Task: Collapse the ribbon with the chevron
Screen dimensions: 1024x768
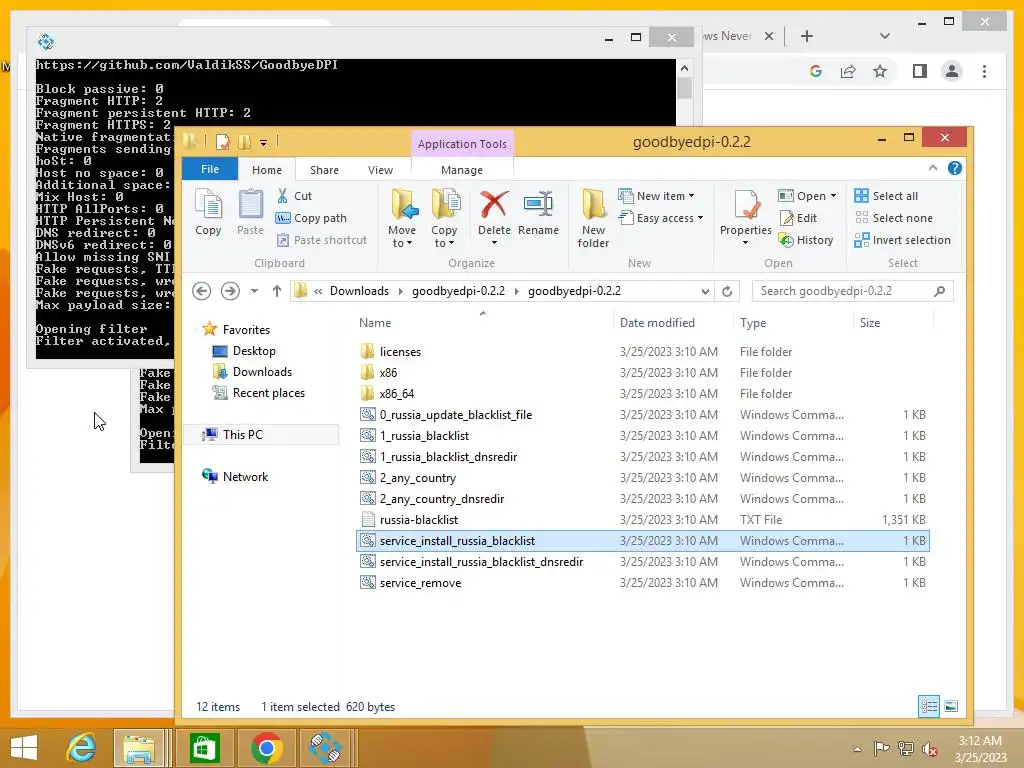Action: [933, 168]
